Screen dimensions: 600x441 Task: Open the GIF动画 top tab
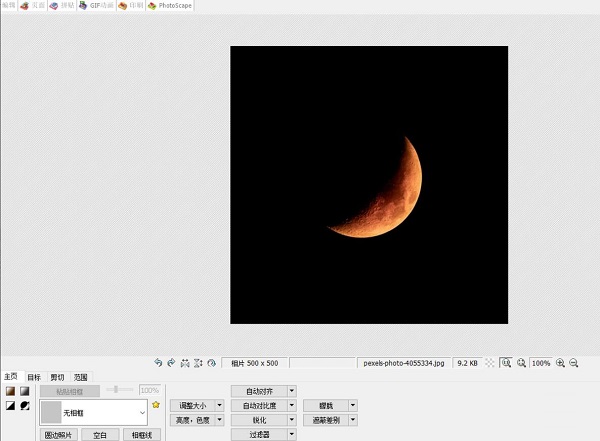tap(98, 6)
